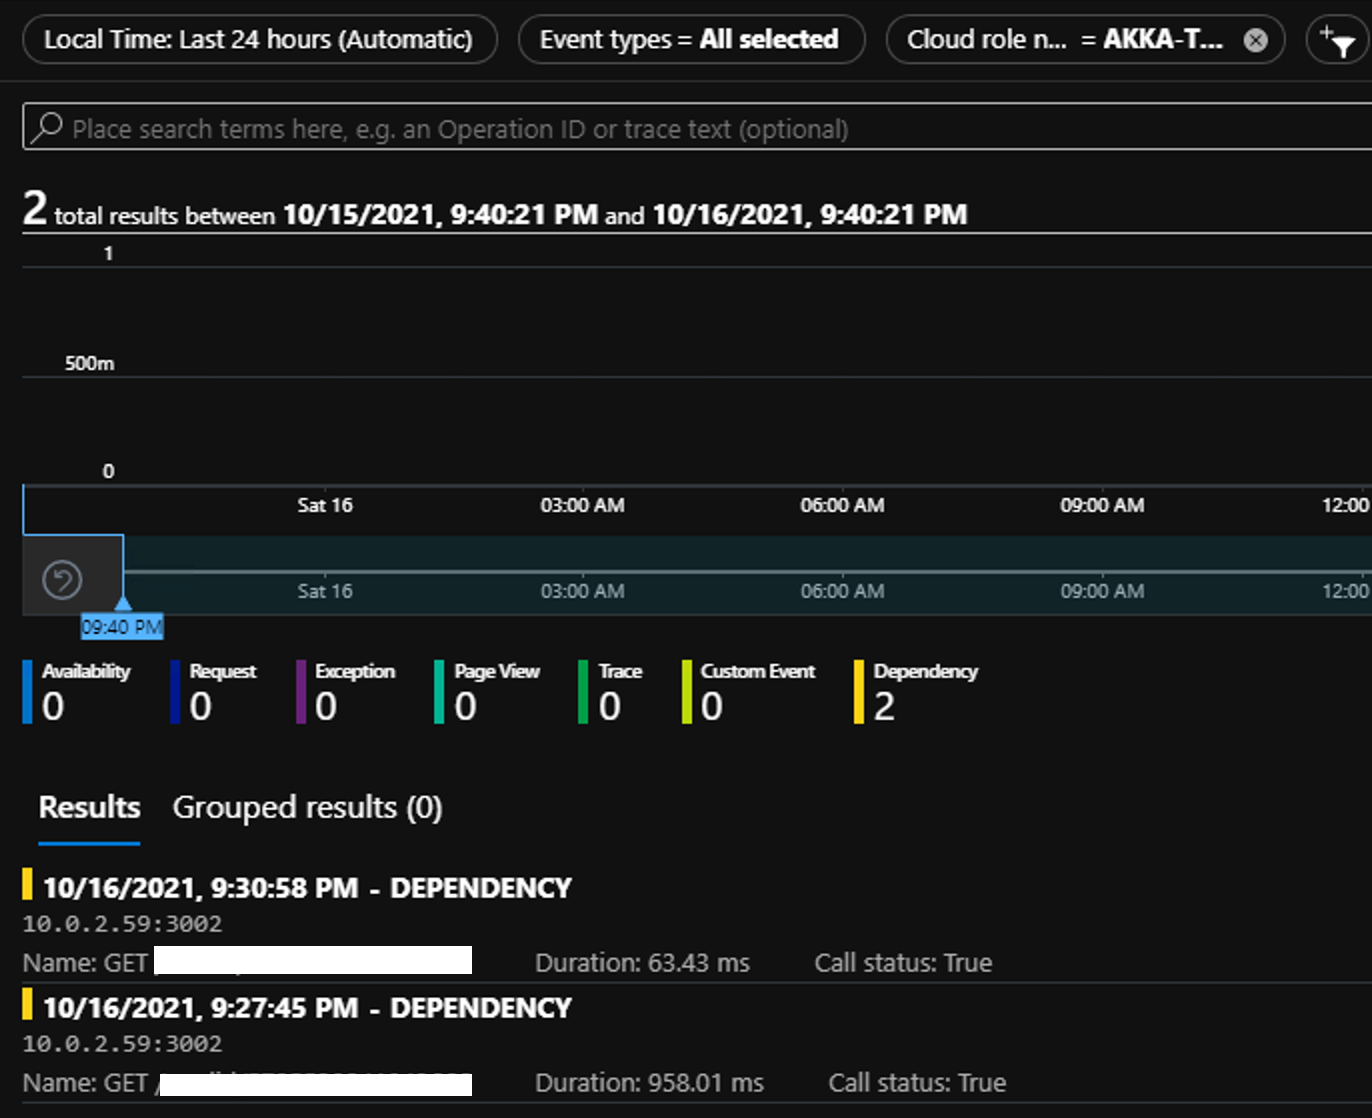Toggle the Exception events filter
Screen dimensions: 1372x1118
(x=299, y=690)
